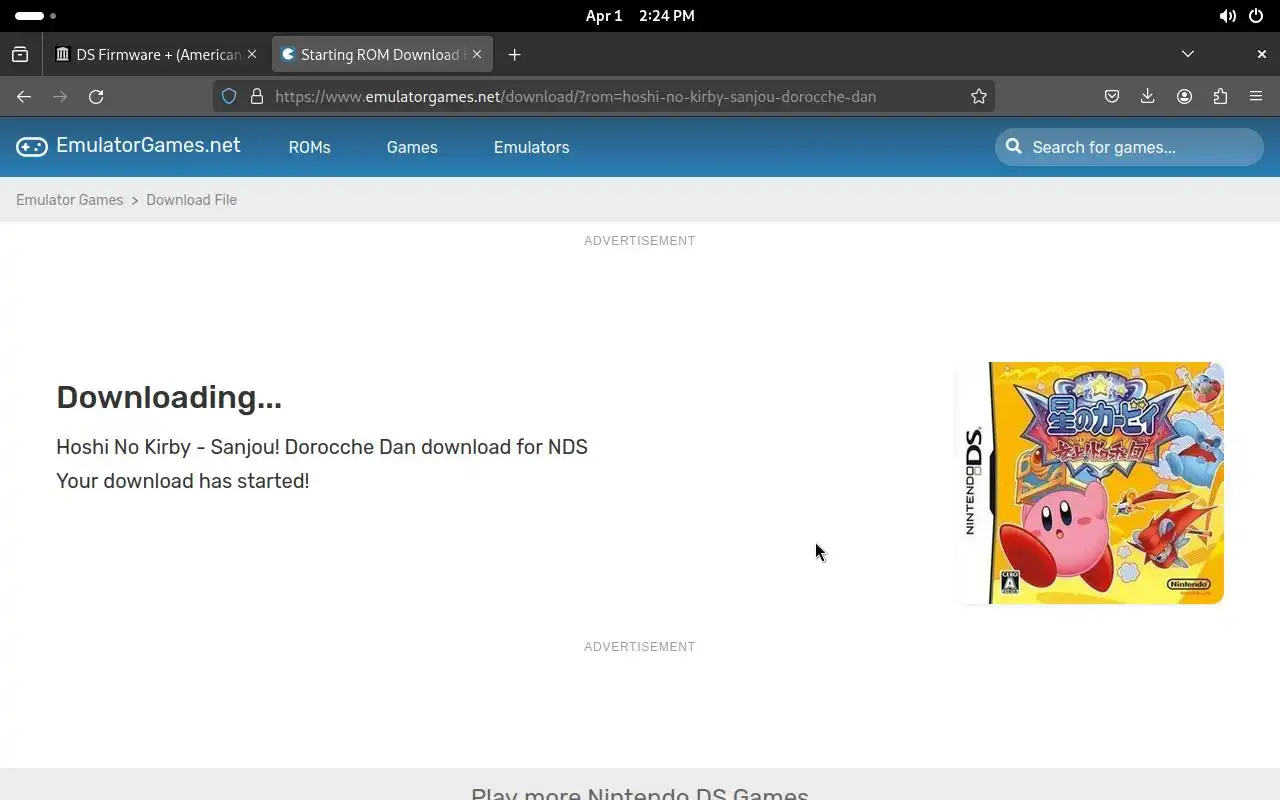1280x800 pixels.
Task: Save page to Pocket
Action: tap(1112, 97)
